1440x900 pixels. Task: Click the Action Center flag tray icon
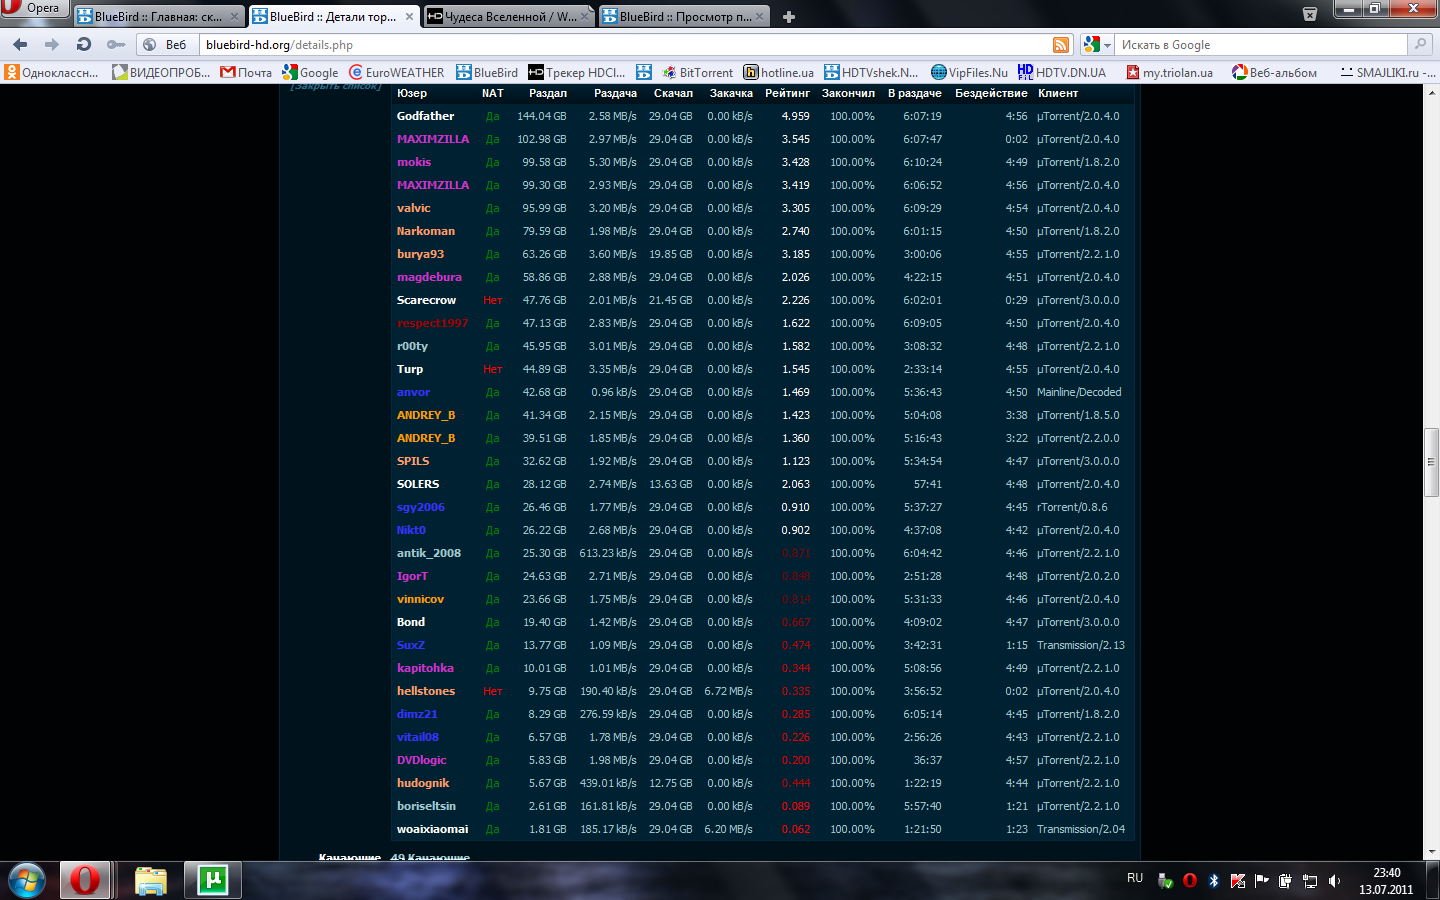coord(1262,881)
